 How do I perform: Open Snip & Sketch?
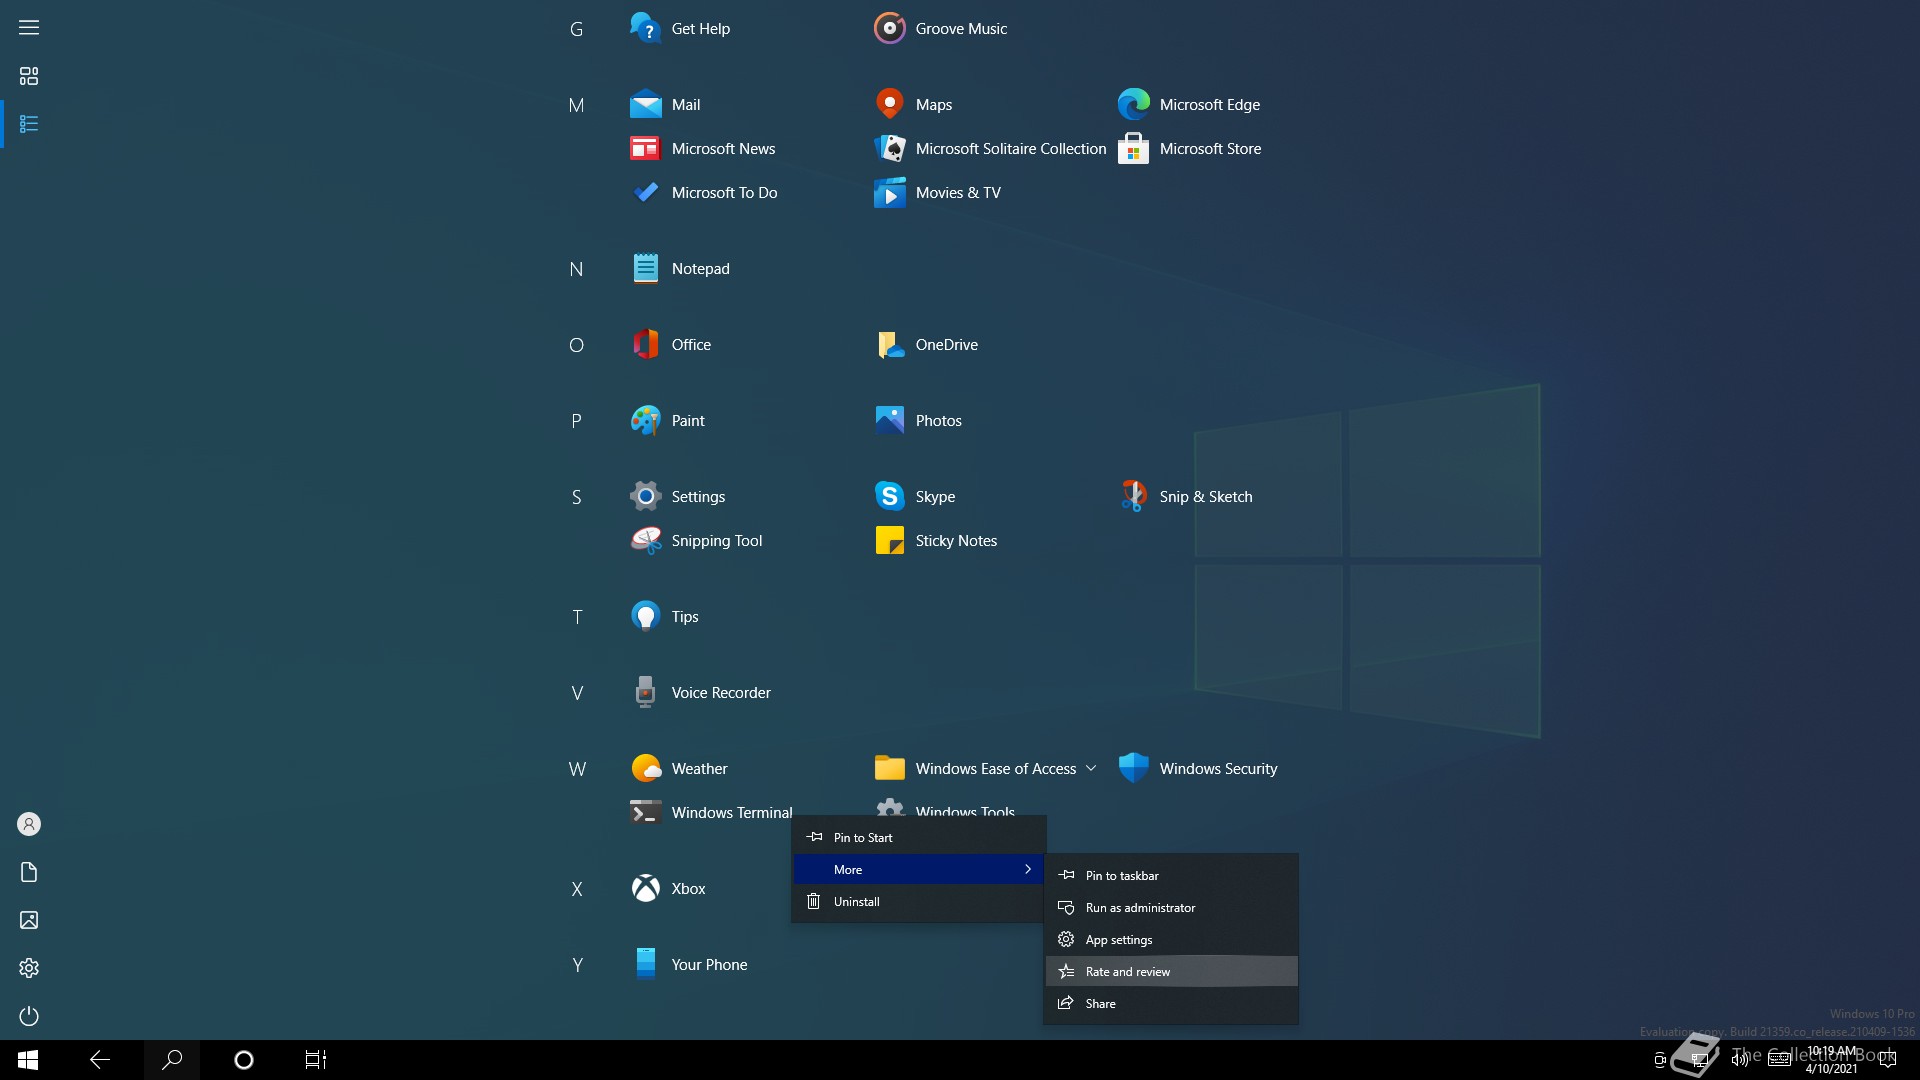coord(1185,496)
